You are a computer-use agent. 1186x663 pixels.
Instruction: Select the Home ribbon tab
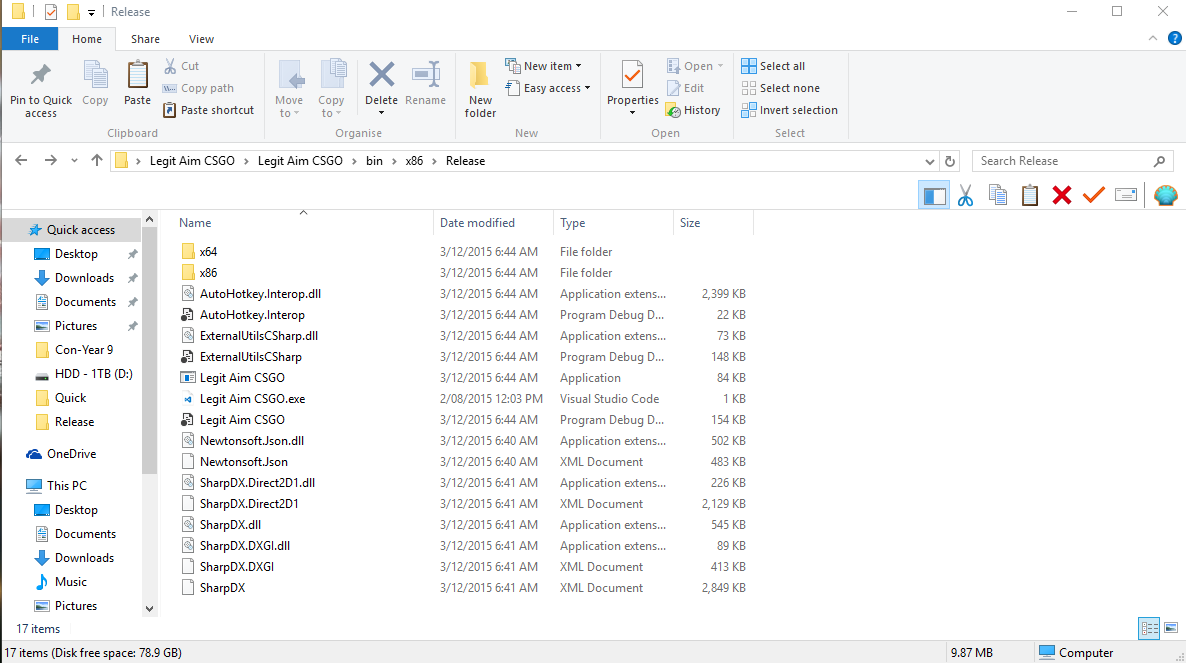pyautogui.click(x=87, y=39)
